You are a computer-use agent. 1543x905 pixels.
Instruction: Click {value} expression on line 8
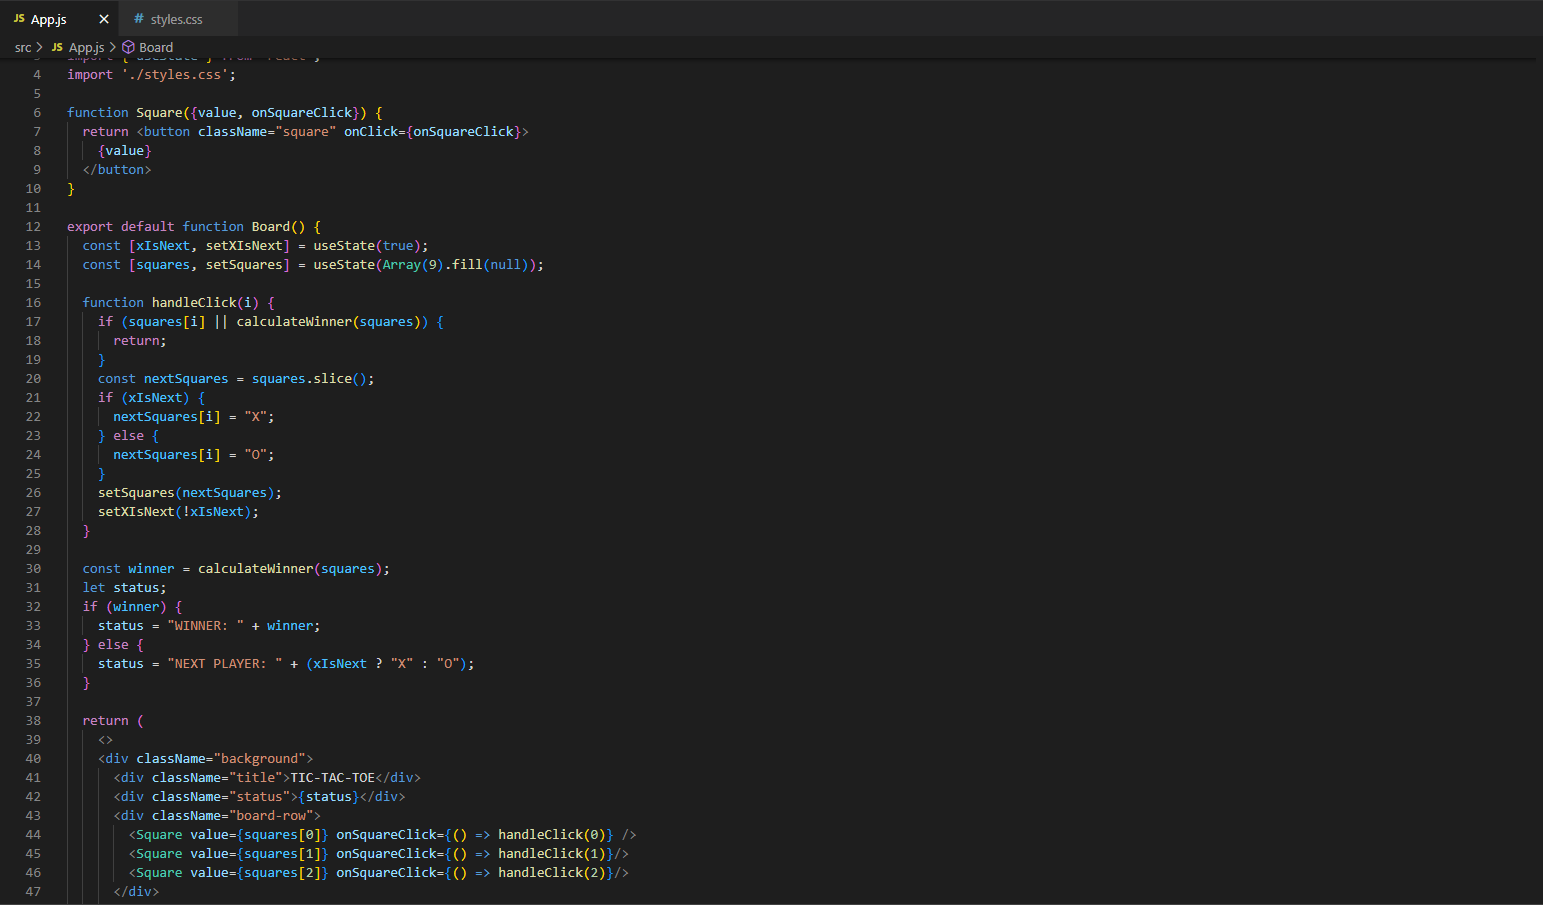click(x=125, y=151)
